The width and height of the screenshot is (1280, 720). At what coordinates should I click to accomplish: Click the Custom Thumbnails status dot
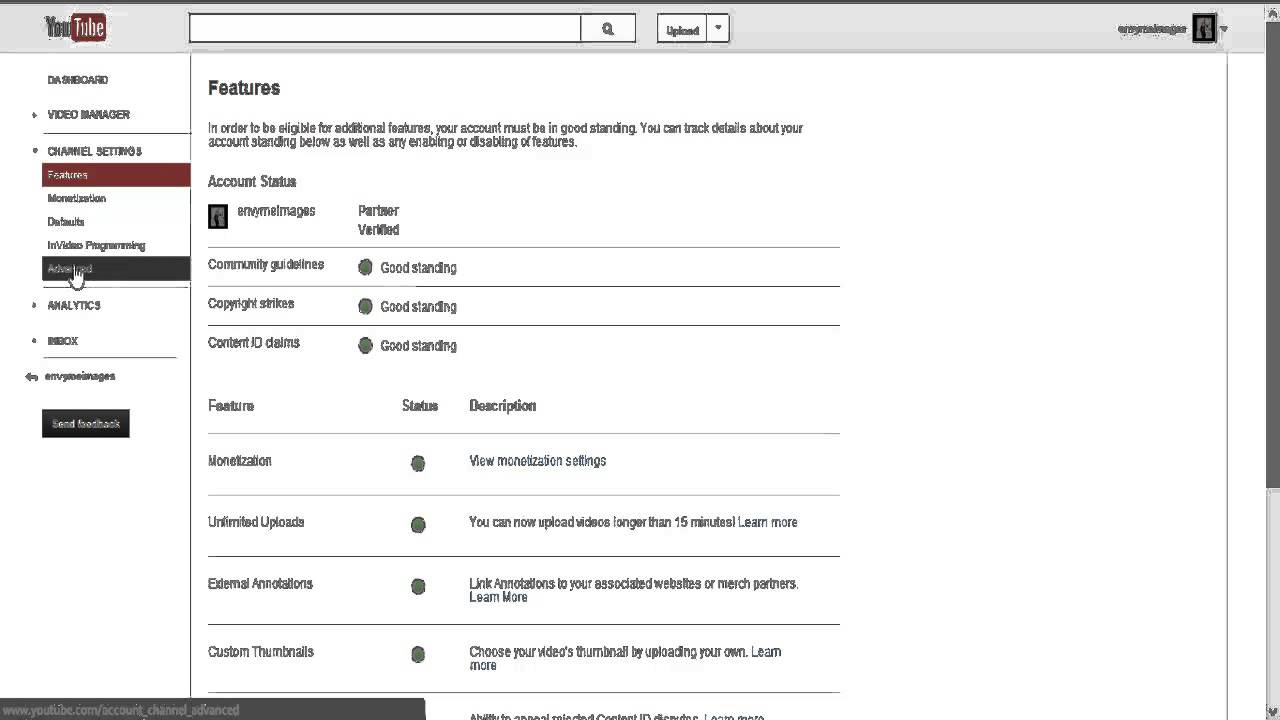point(418,654)
